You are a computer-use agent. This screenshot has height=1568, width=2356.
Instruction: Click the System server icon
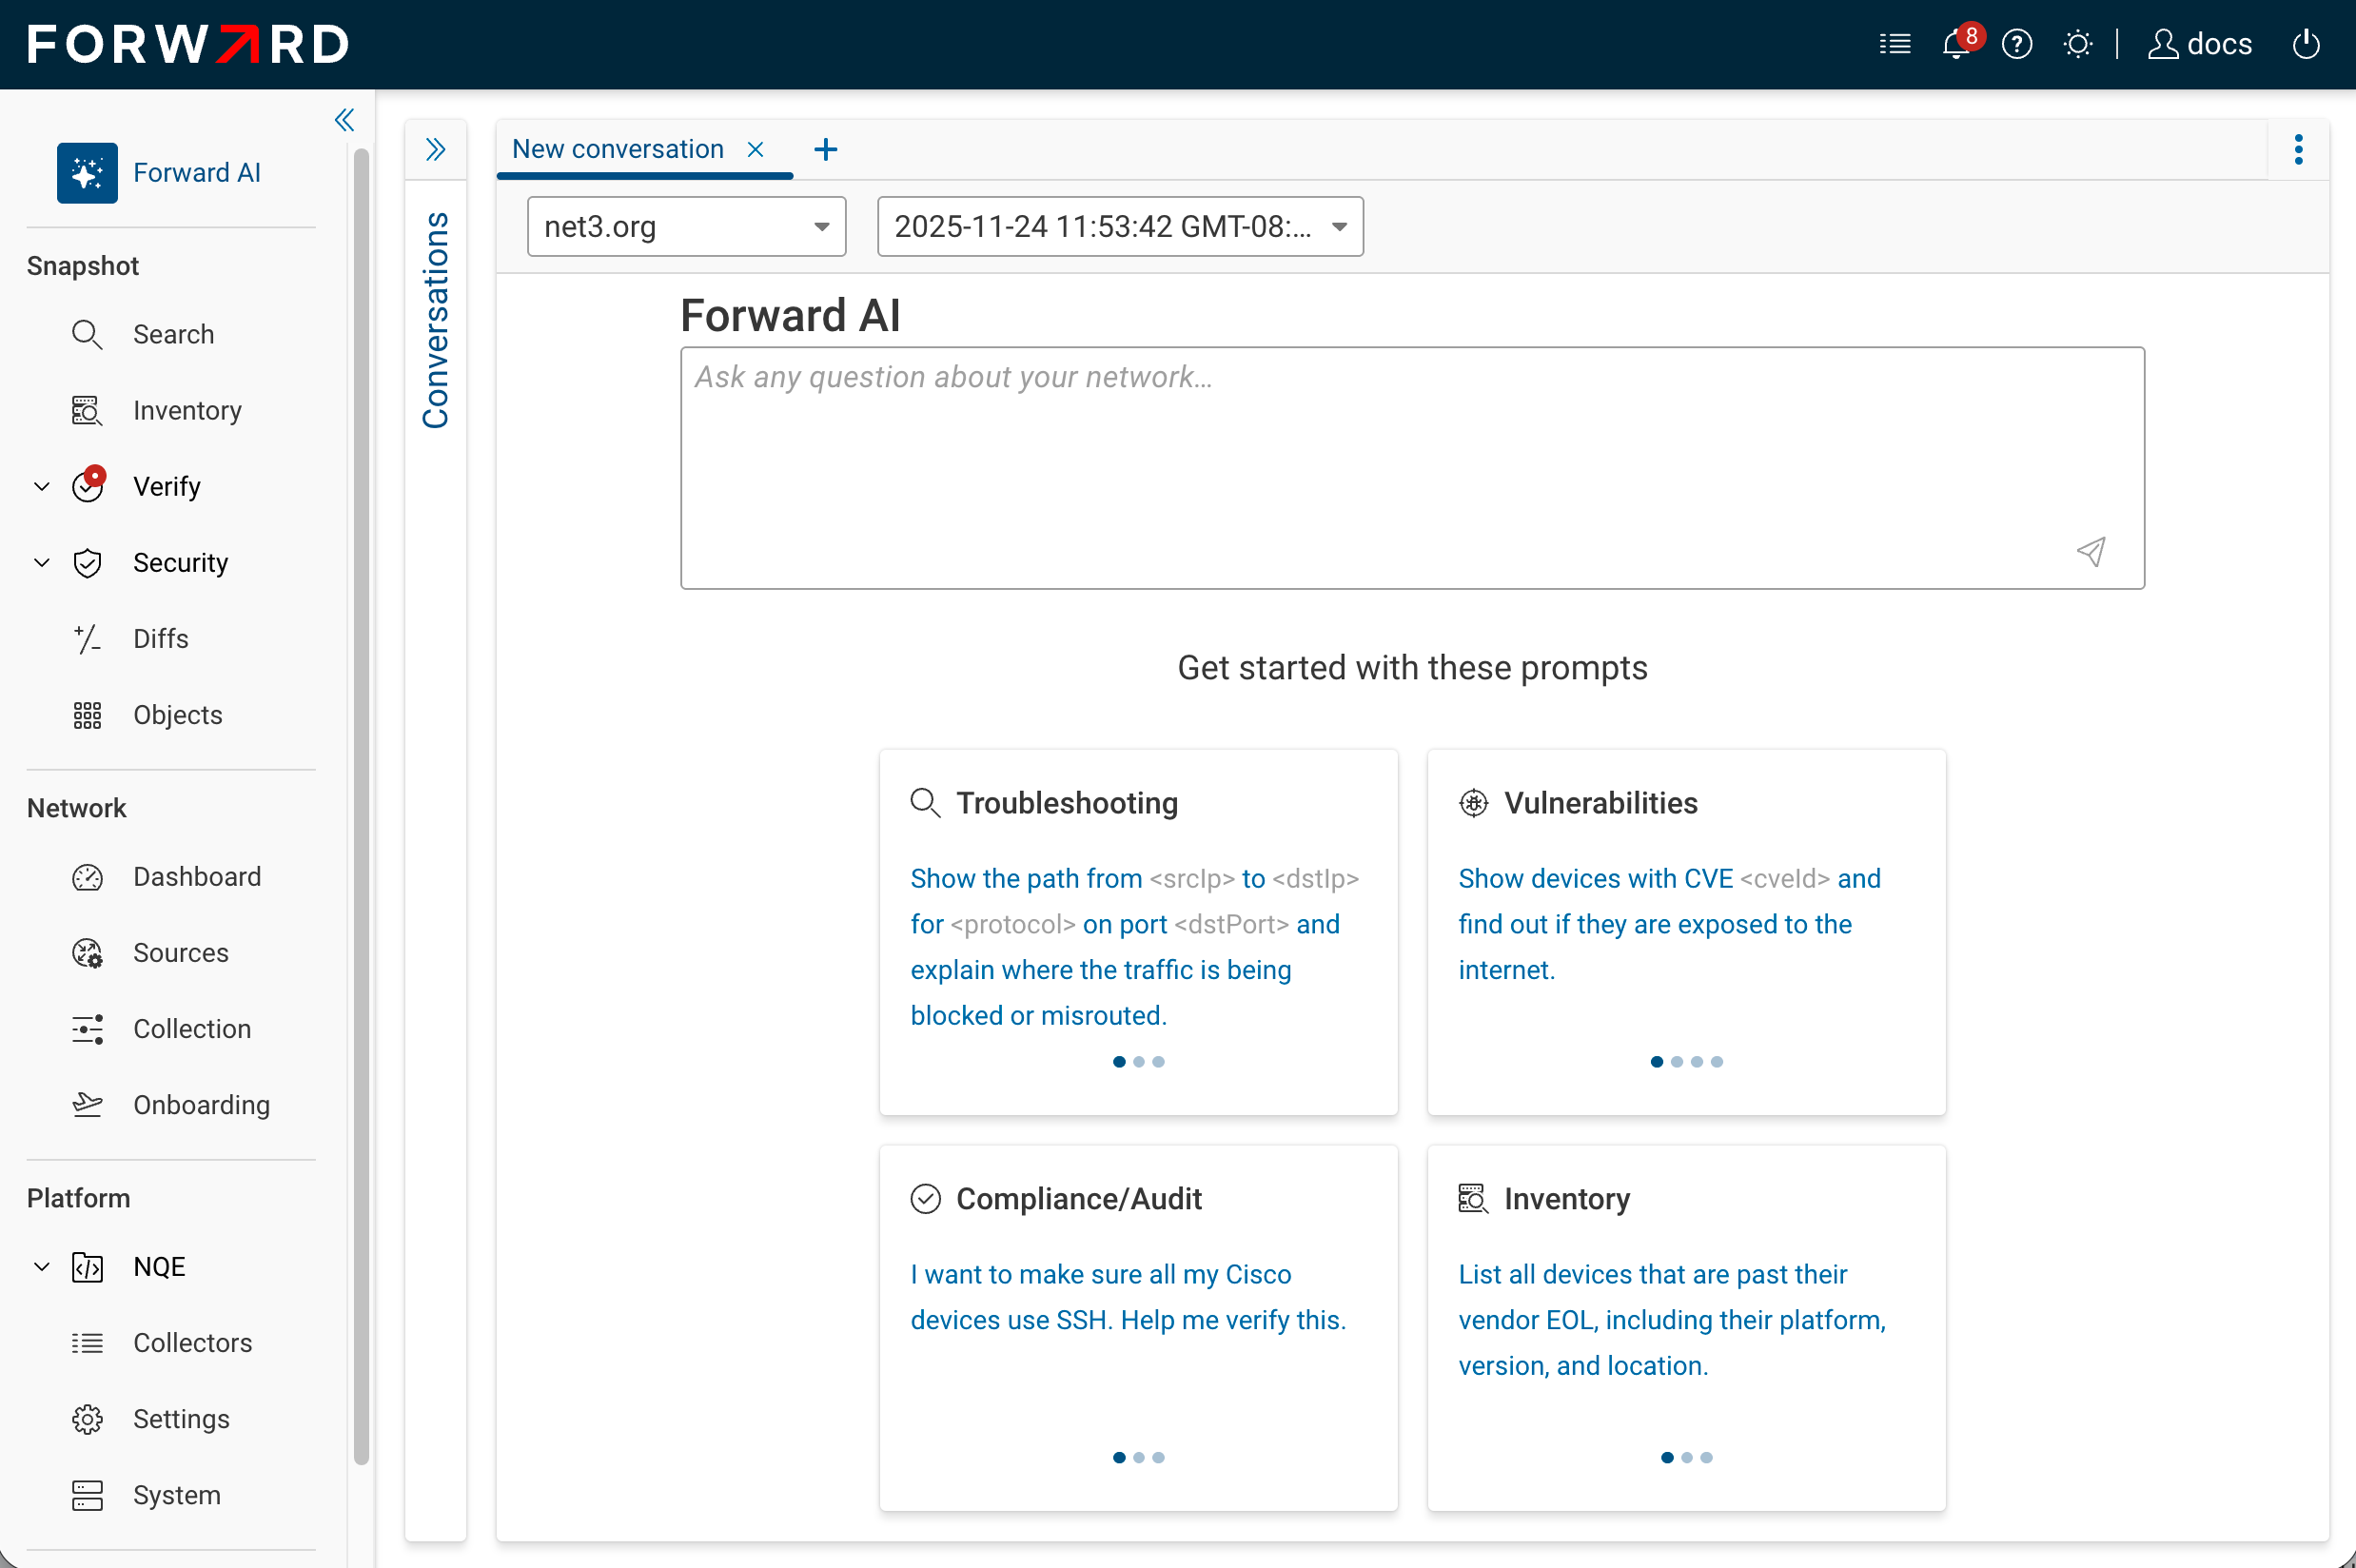pyautogui.click(x=87, y=1495)
